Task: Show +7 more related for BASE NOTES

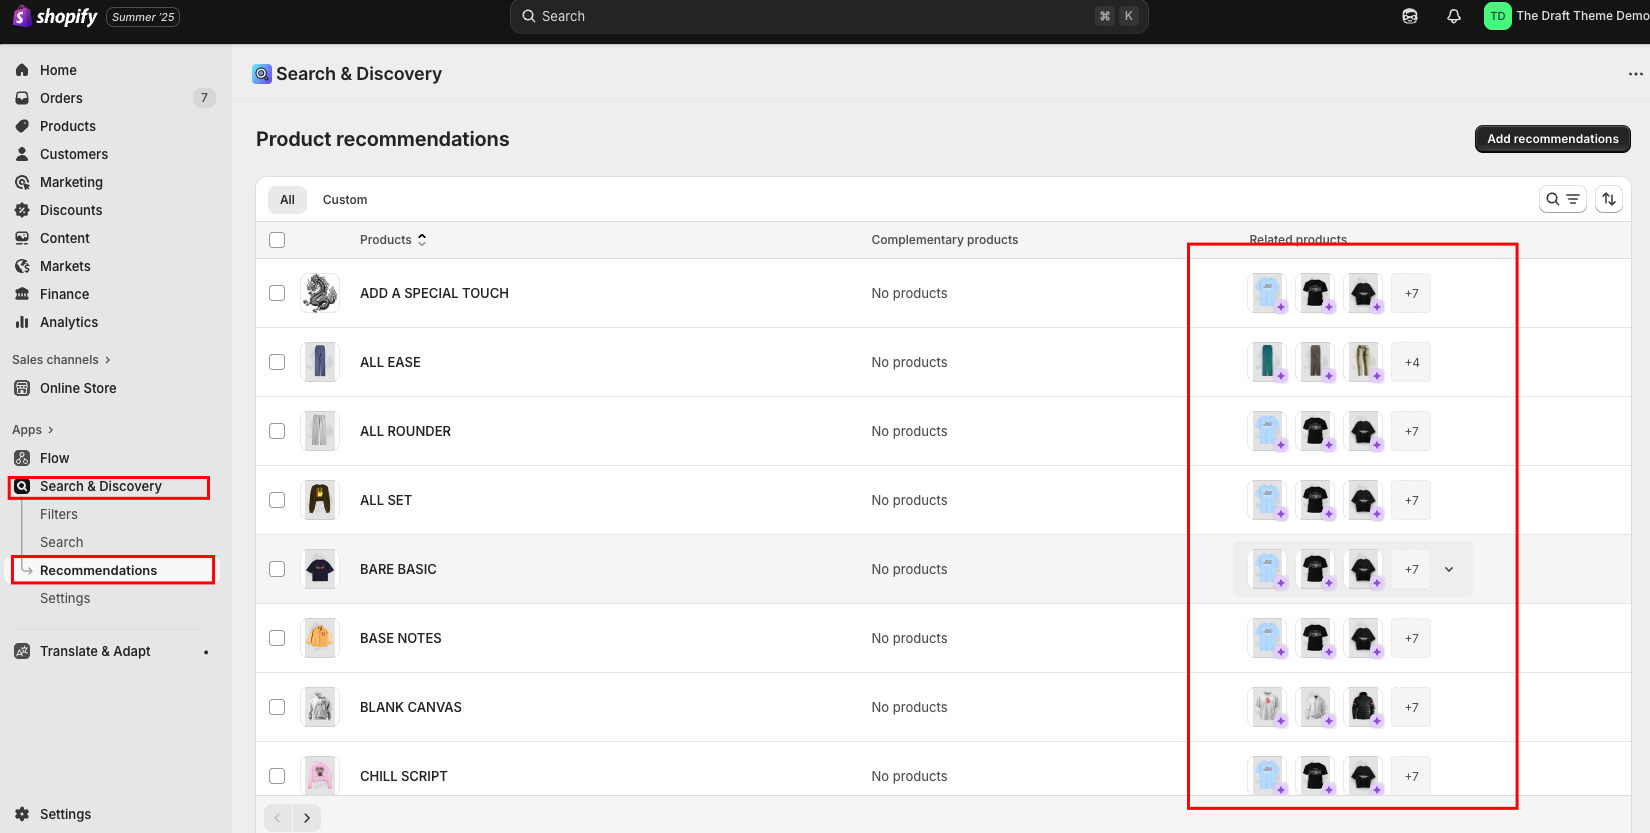Action: click(1411, 638)
